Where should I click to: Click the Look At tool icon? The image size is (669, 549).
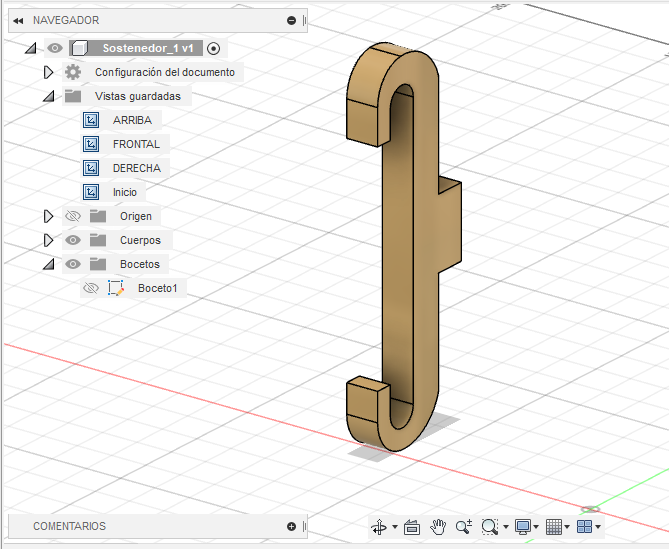(412, 527)
